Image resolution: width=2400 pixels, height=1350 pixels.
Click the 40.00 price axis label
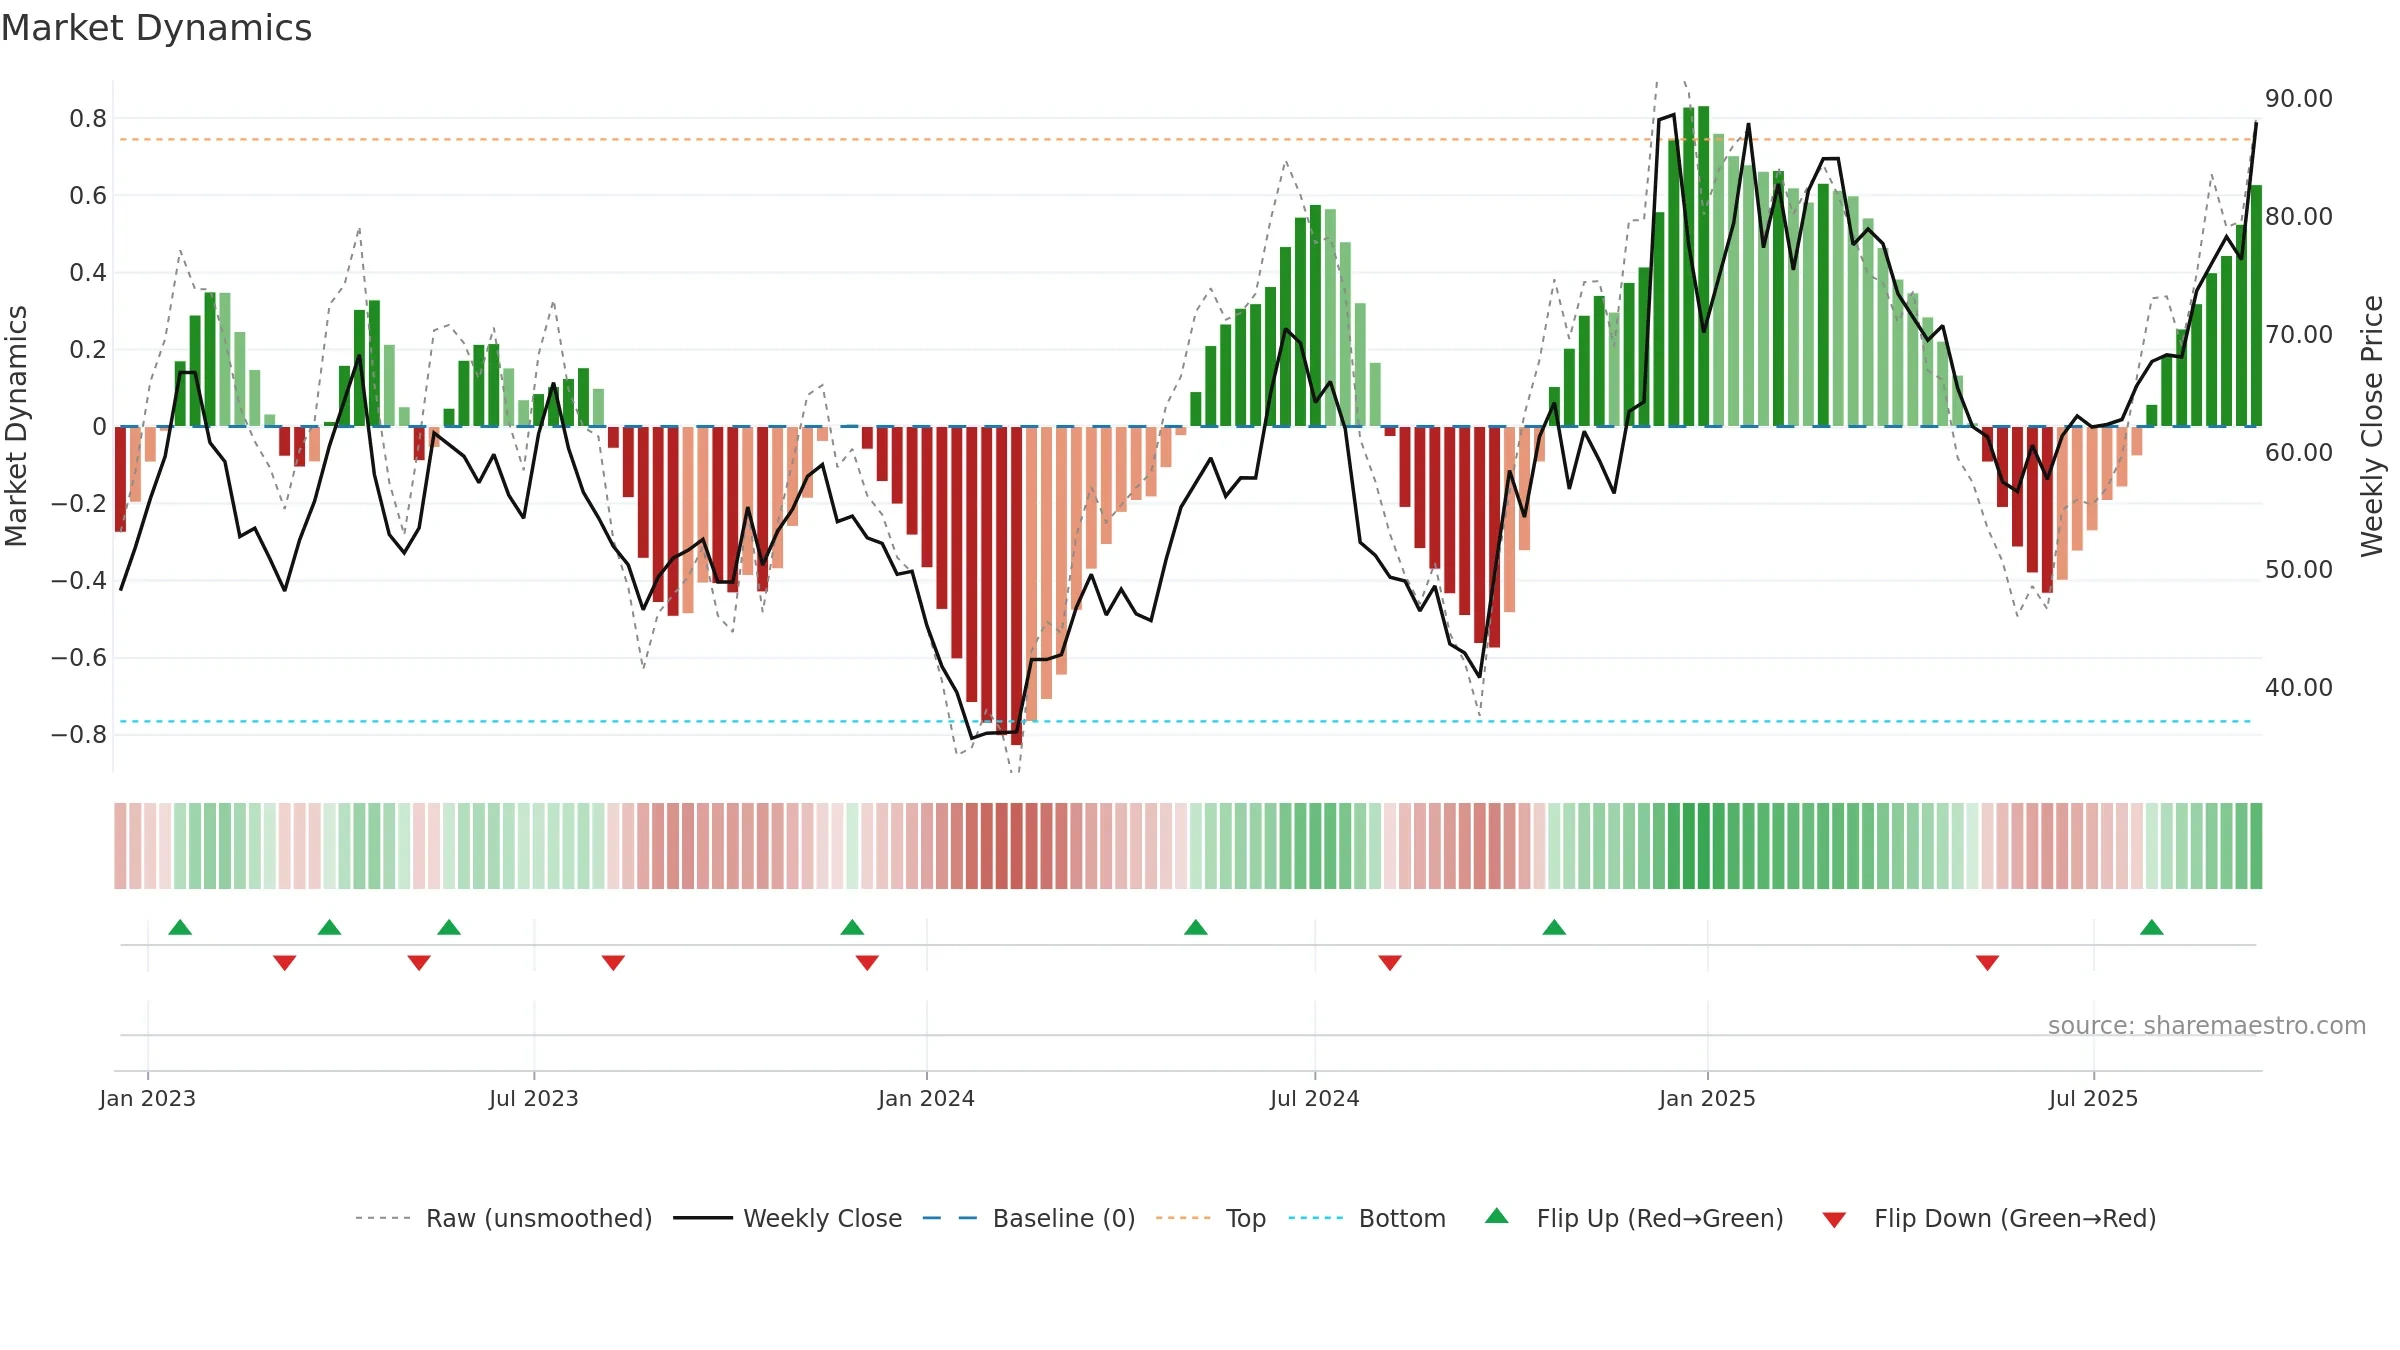[2299, 687]
